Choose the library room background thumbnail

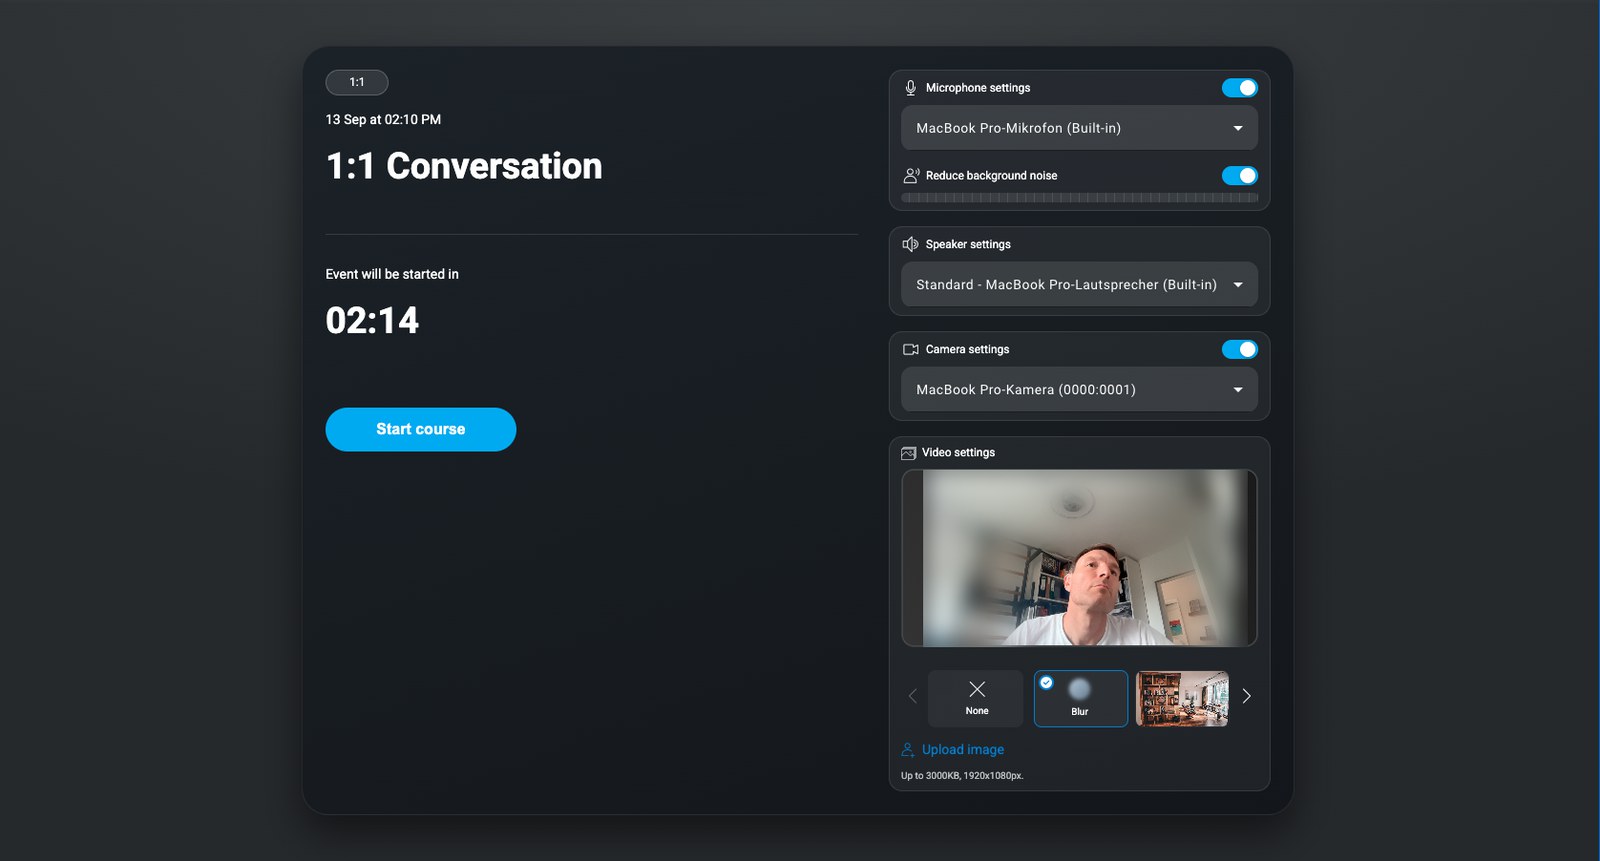tap(1182, 698)
